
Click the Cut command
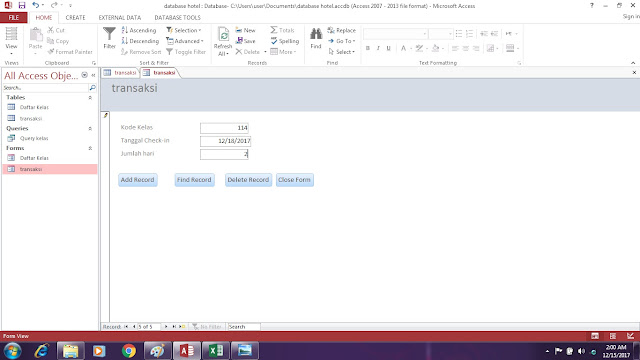click(x=56, y=30)
